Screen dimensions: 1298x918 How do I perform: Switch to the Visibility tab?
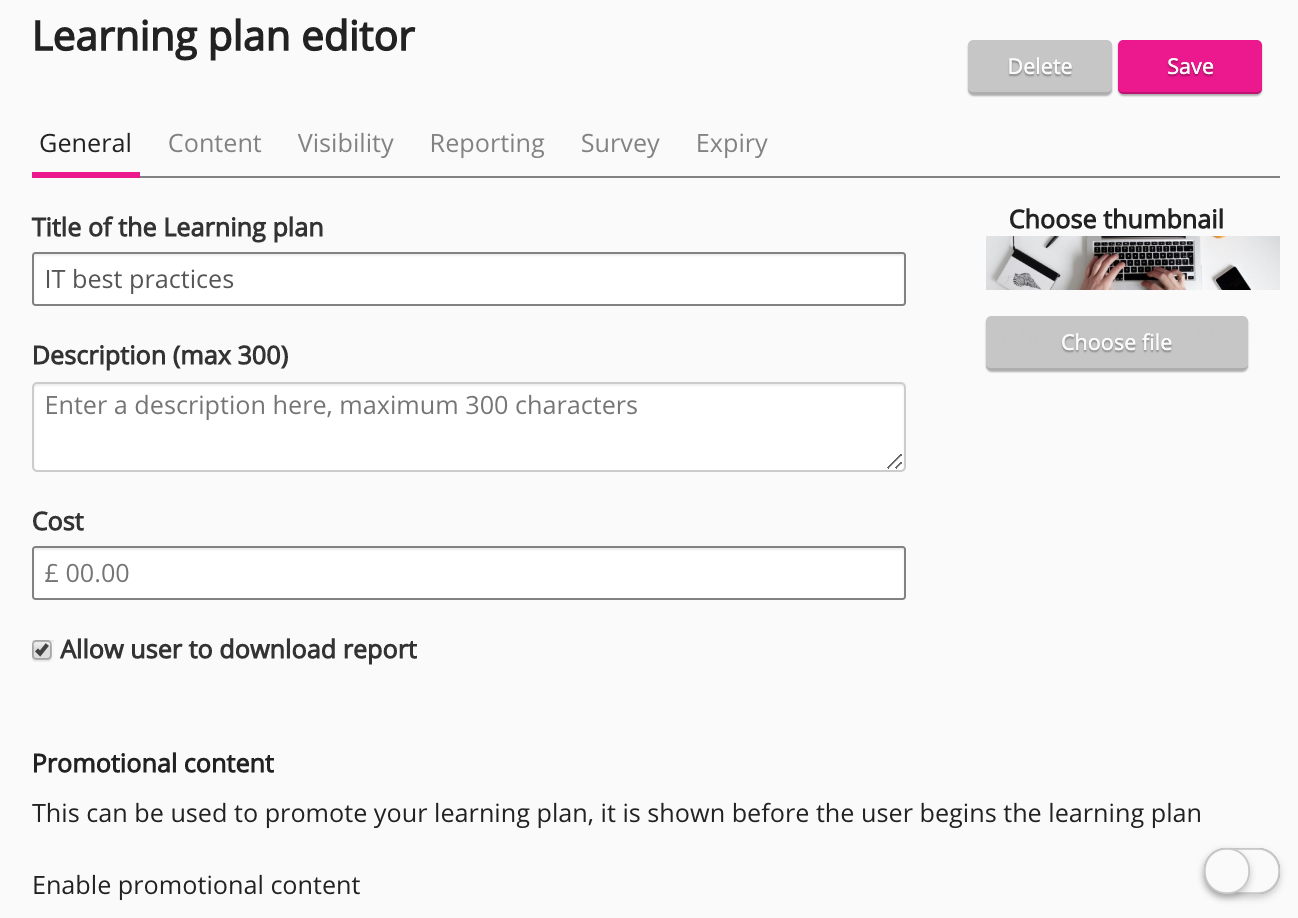click(x=345, y=144)
